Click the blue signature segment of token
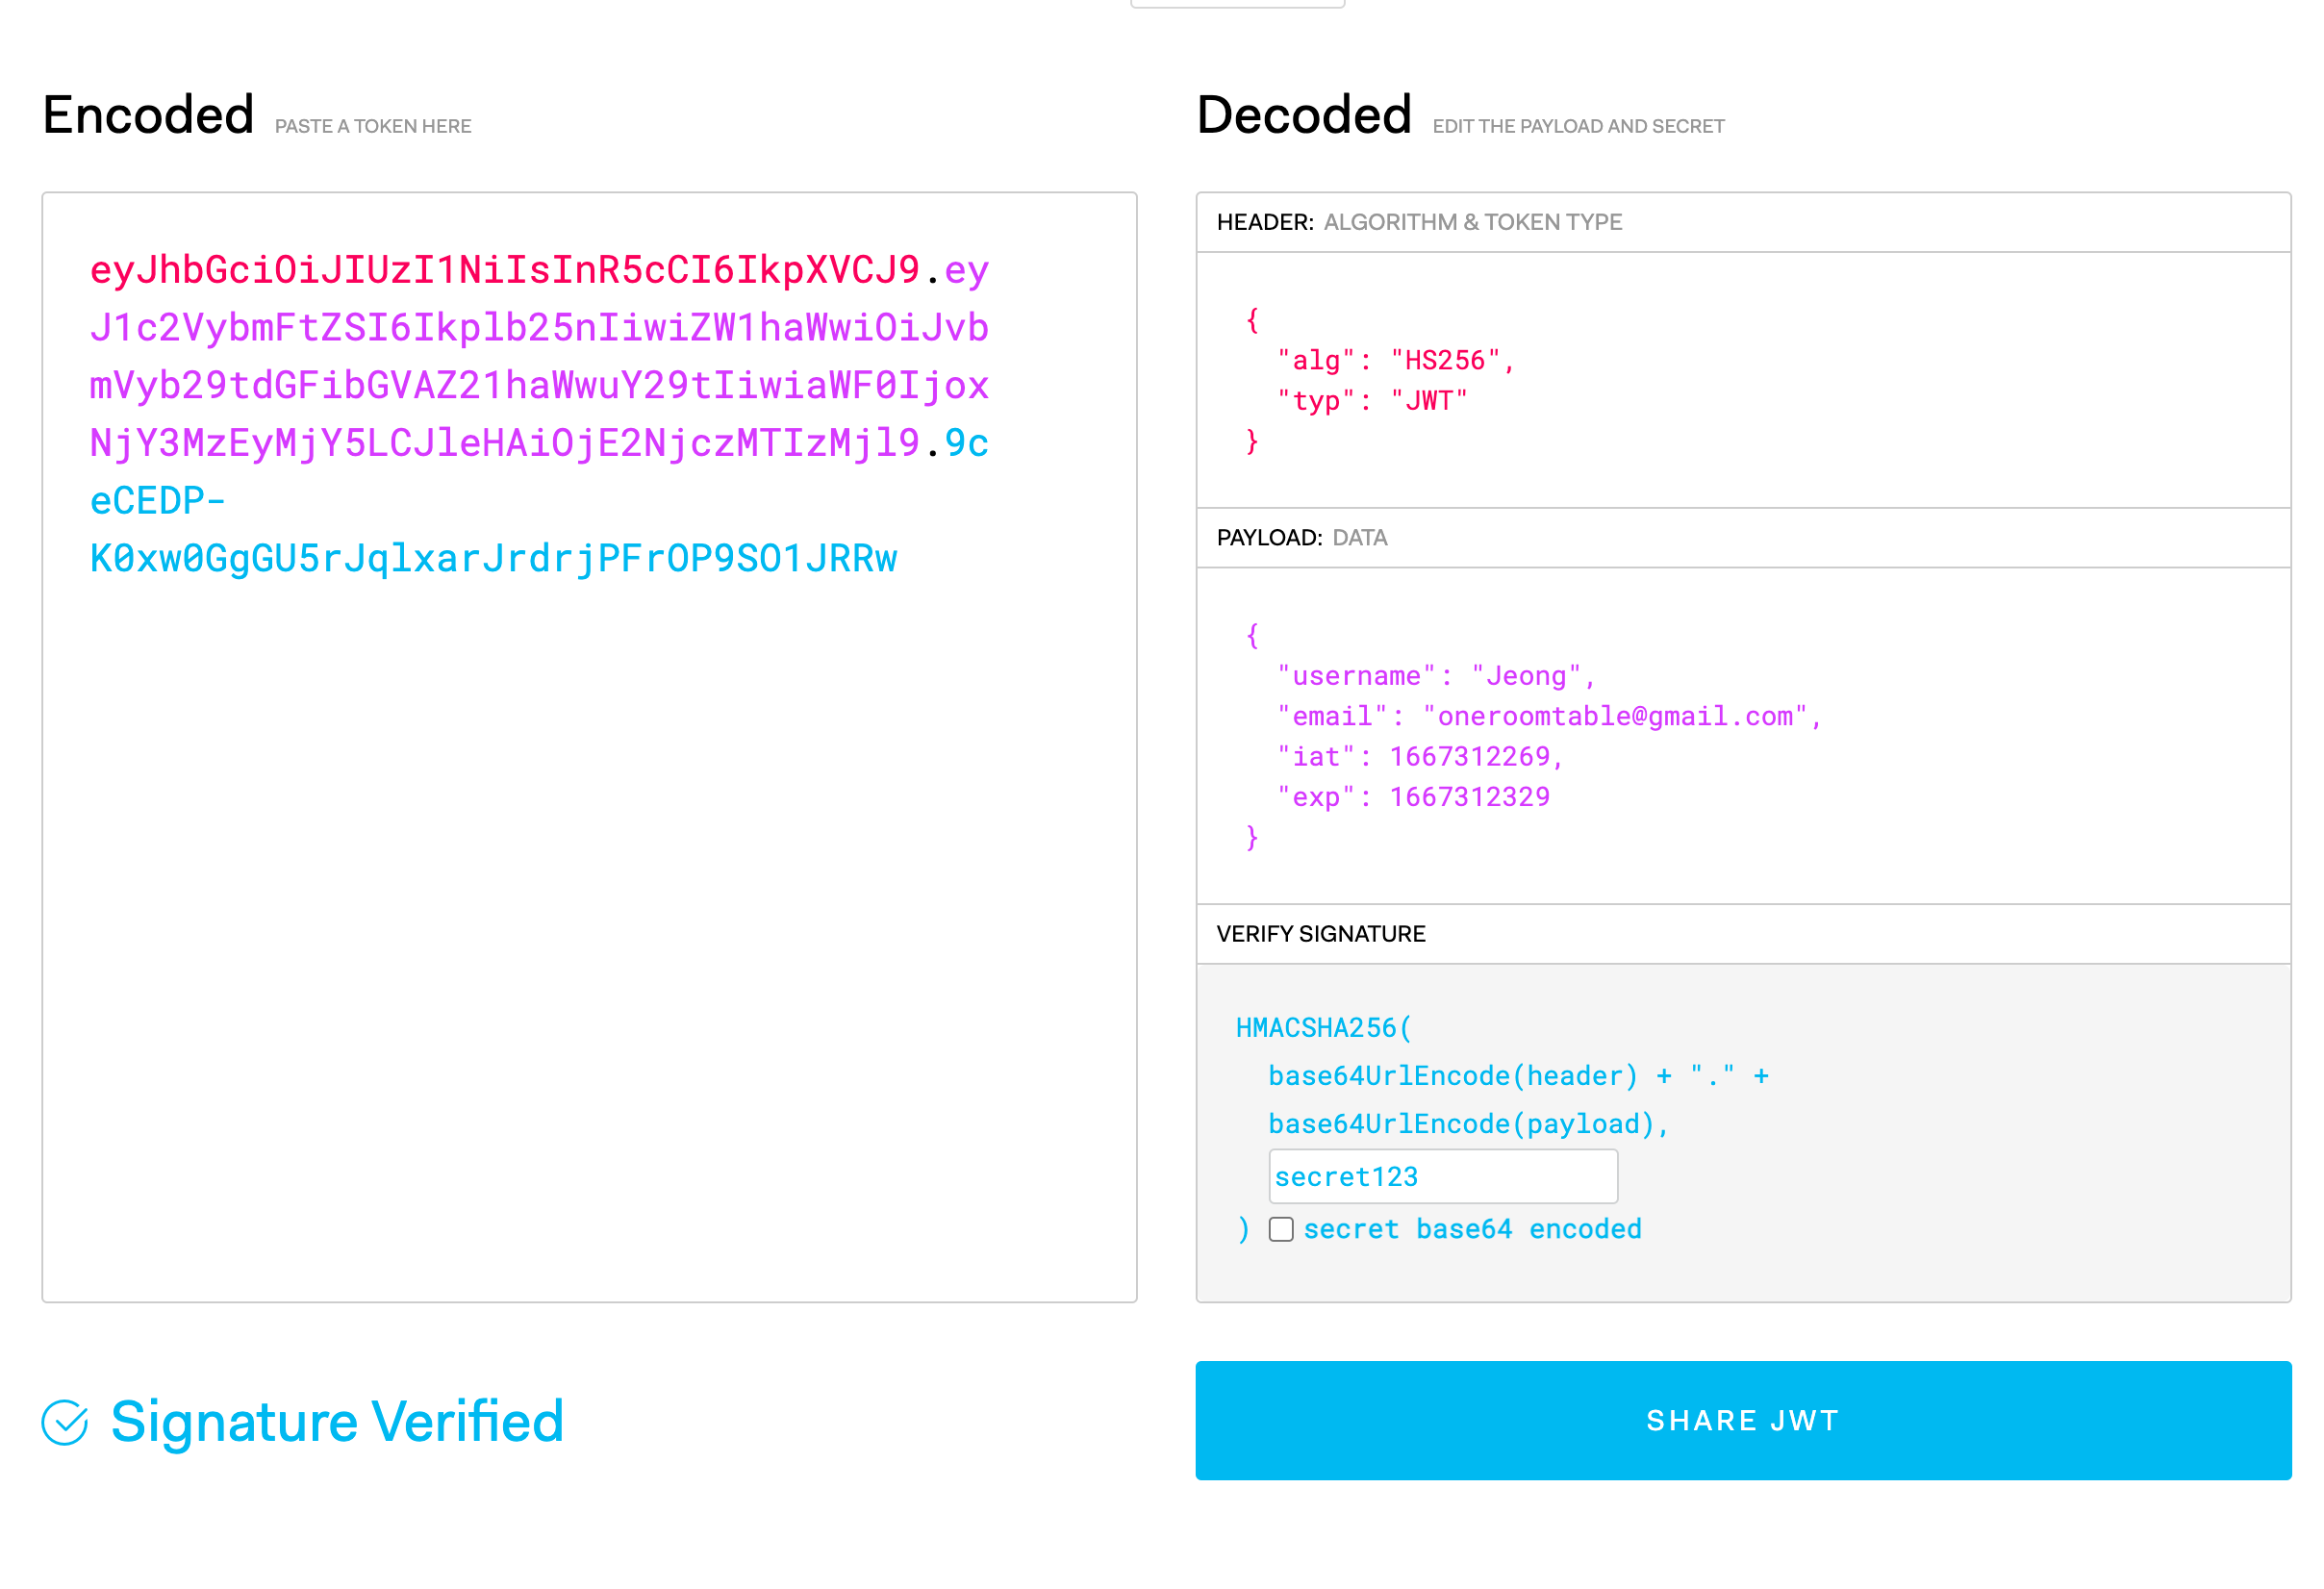The width and height of the screenshot is (2324, 1589). (x=493, y=559)
